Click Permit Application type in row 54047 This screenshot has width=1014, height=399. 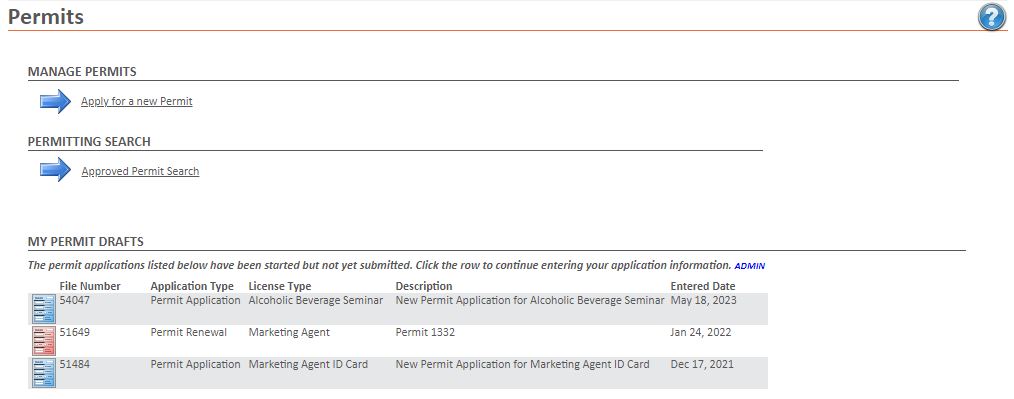click(x=195, y=300)
